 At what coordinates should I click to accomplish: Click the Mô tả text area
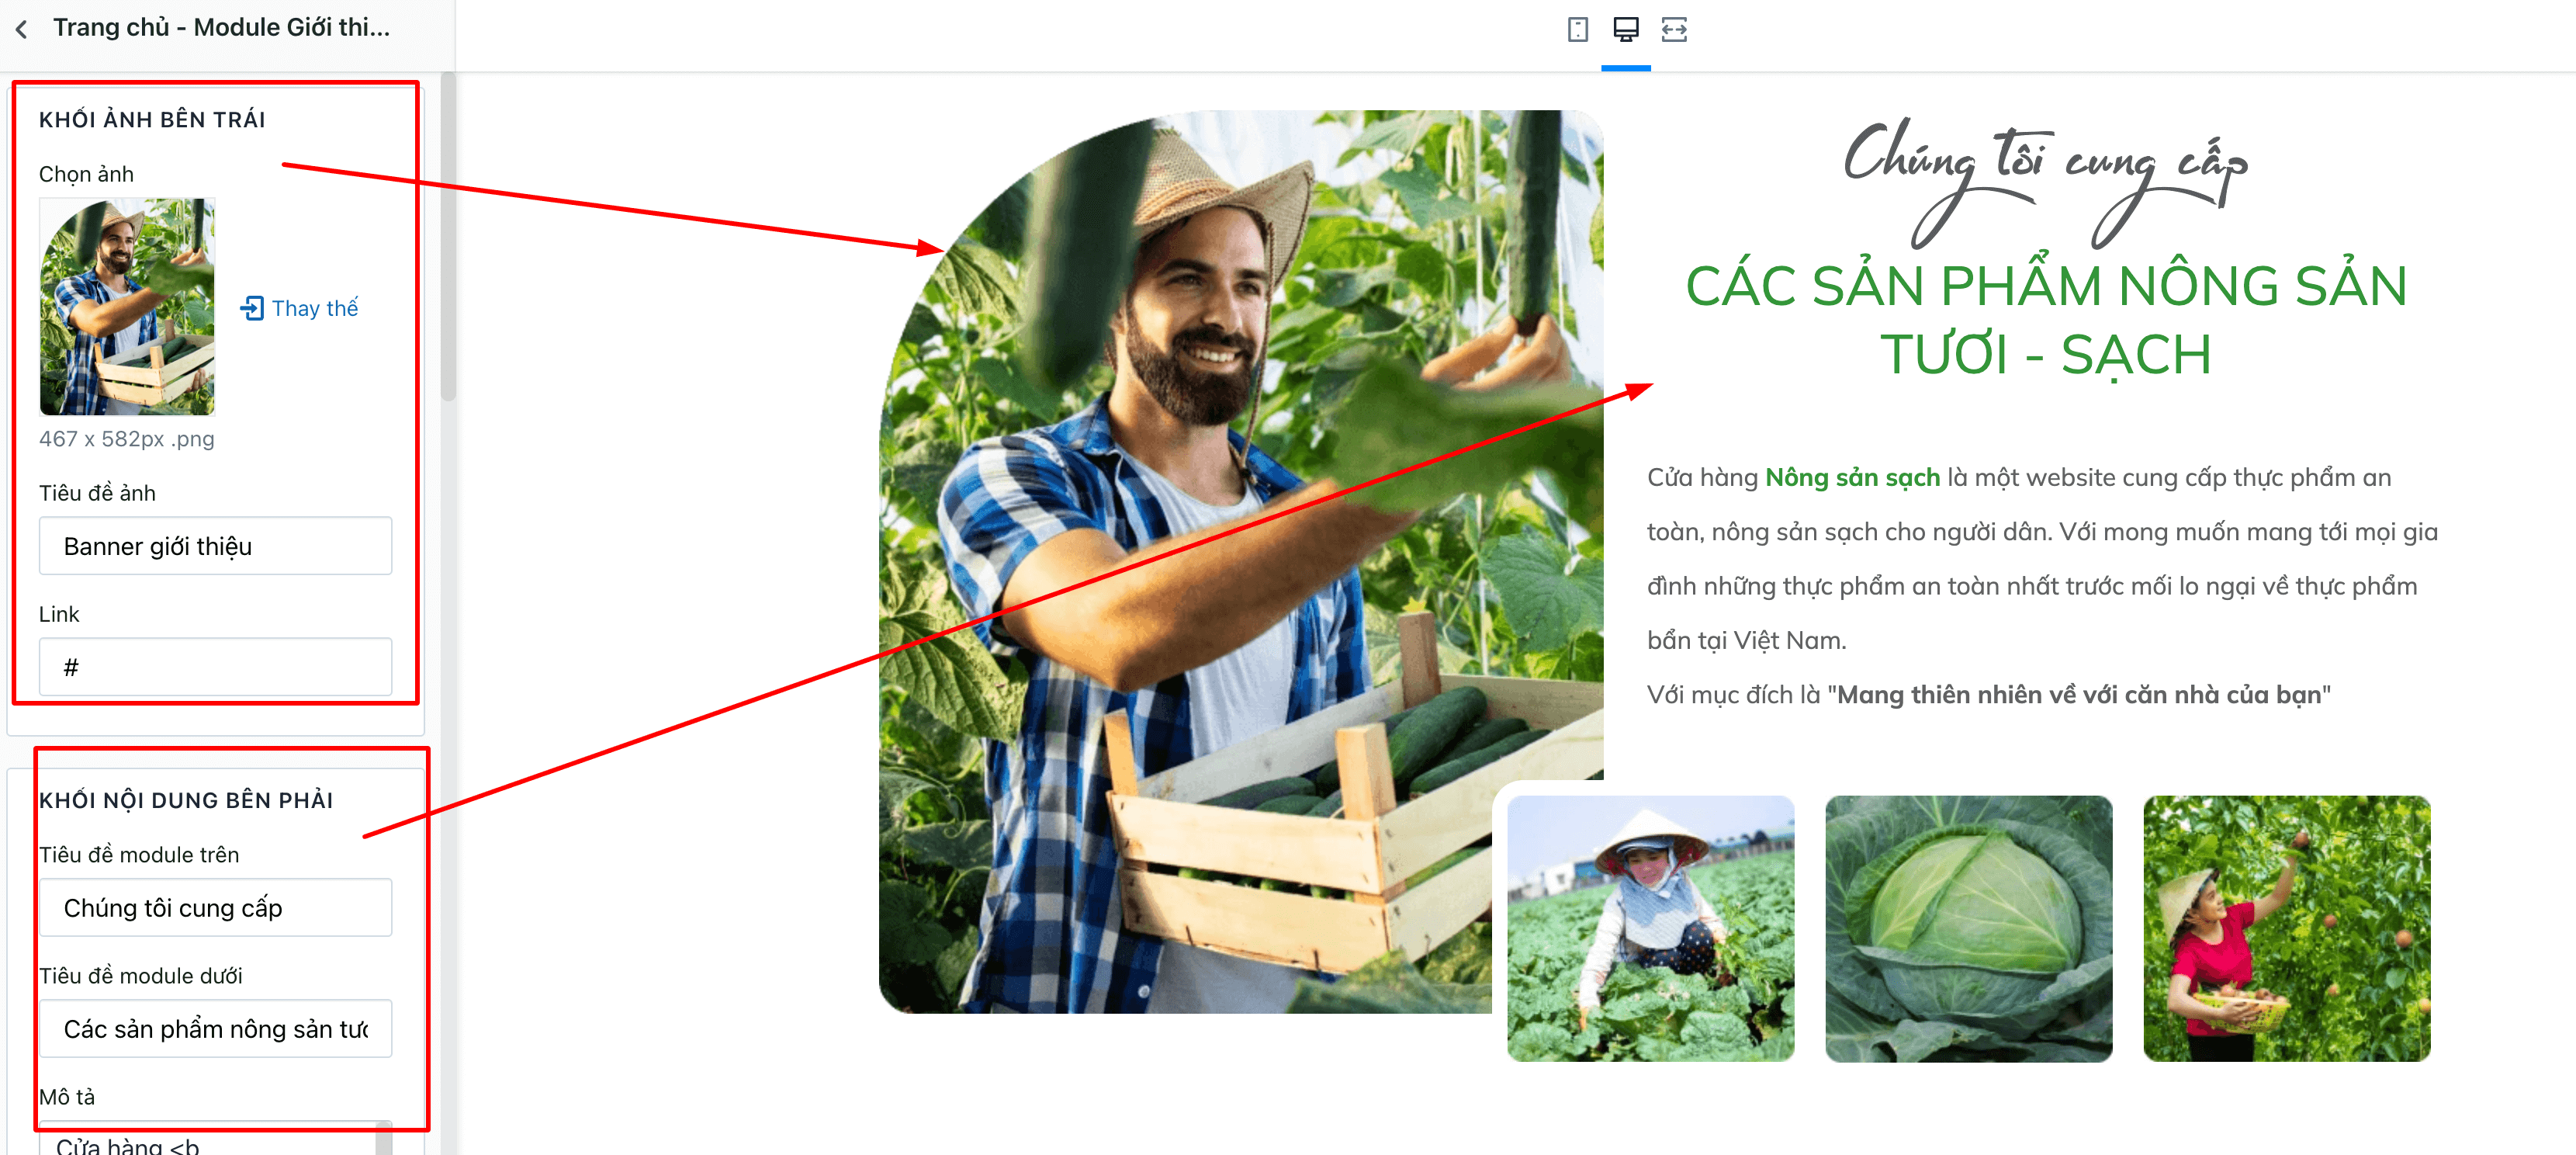(x=215, y=1139)
